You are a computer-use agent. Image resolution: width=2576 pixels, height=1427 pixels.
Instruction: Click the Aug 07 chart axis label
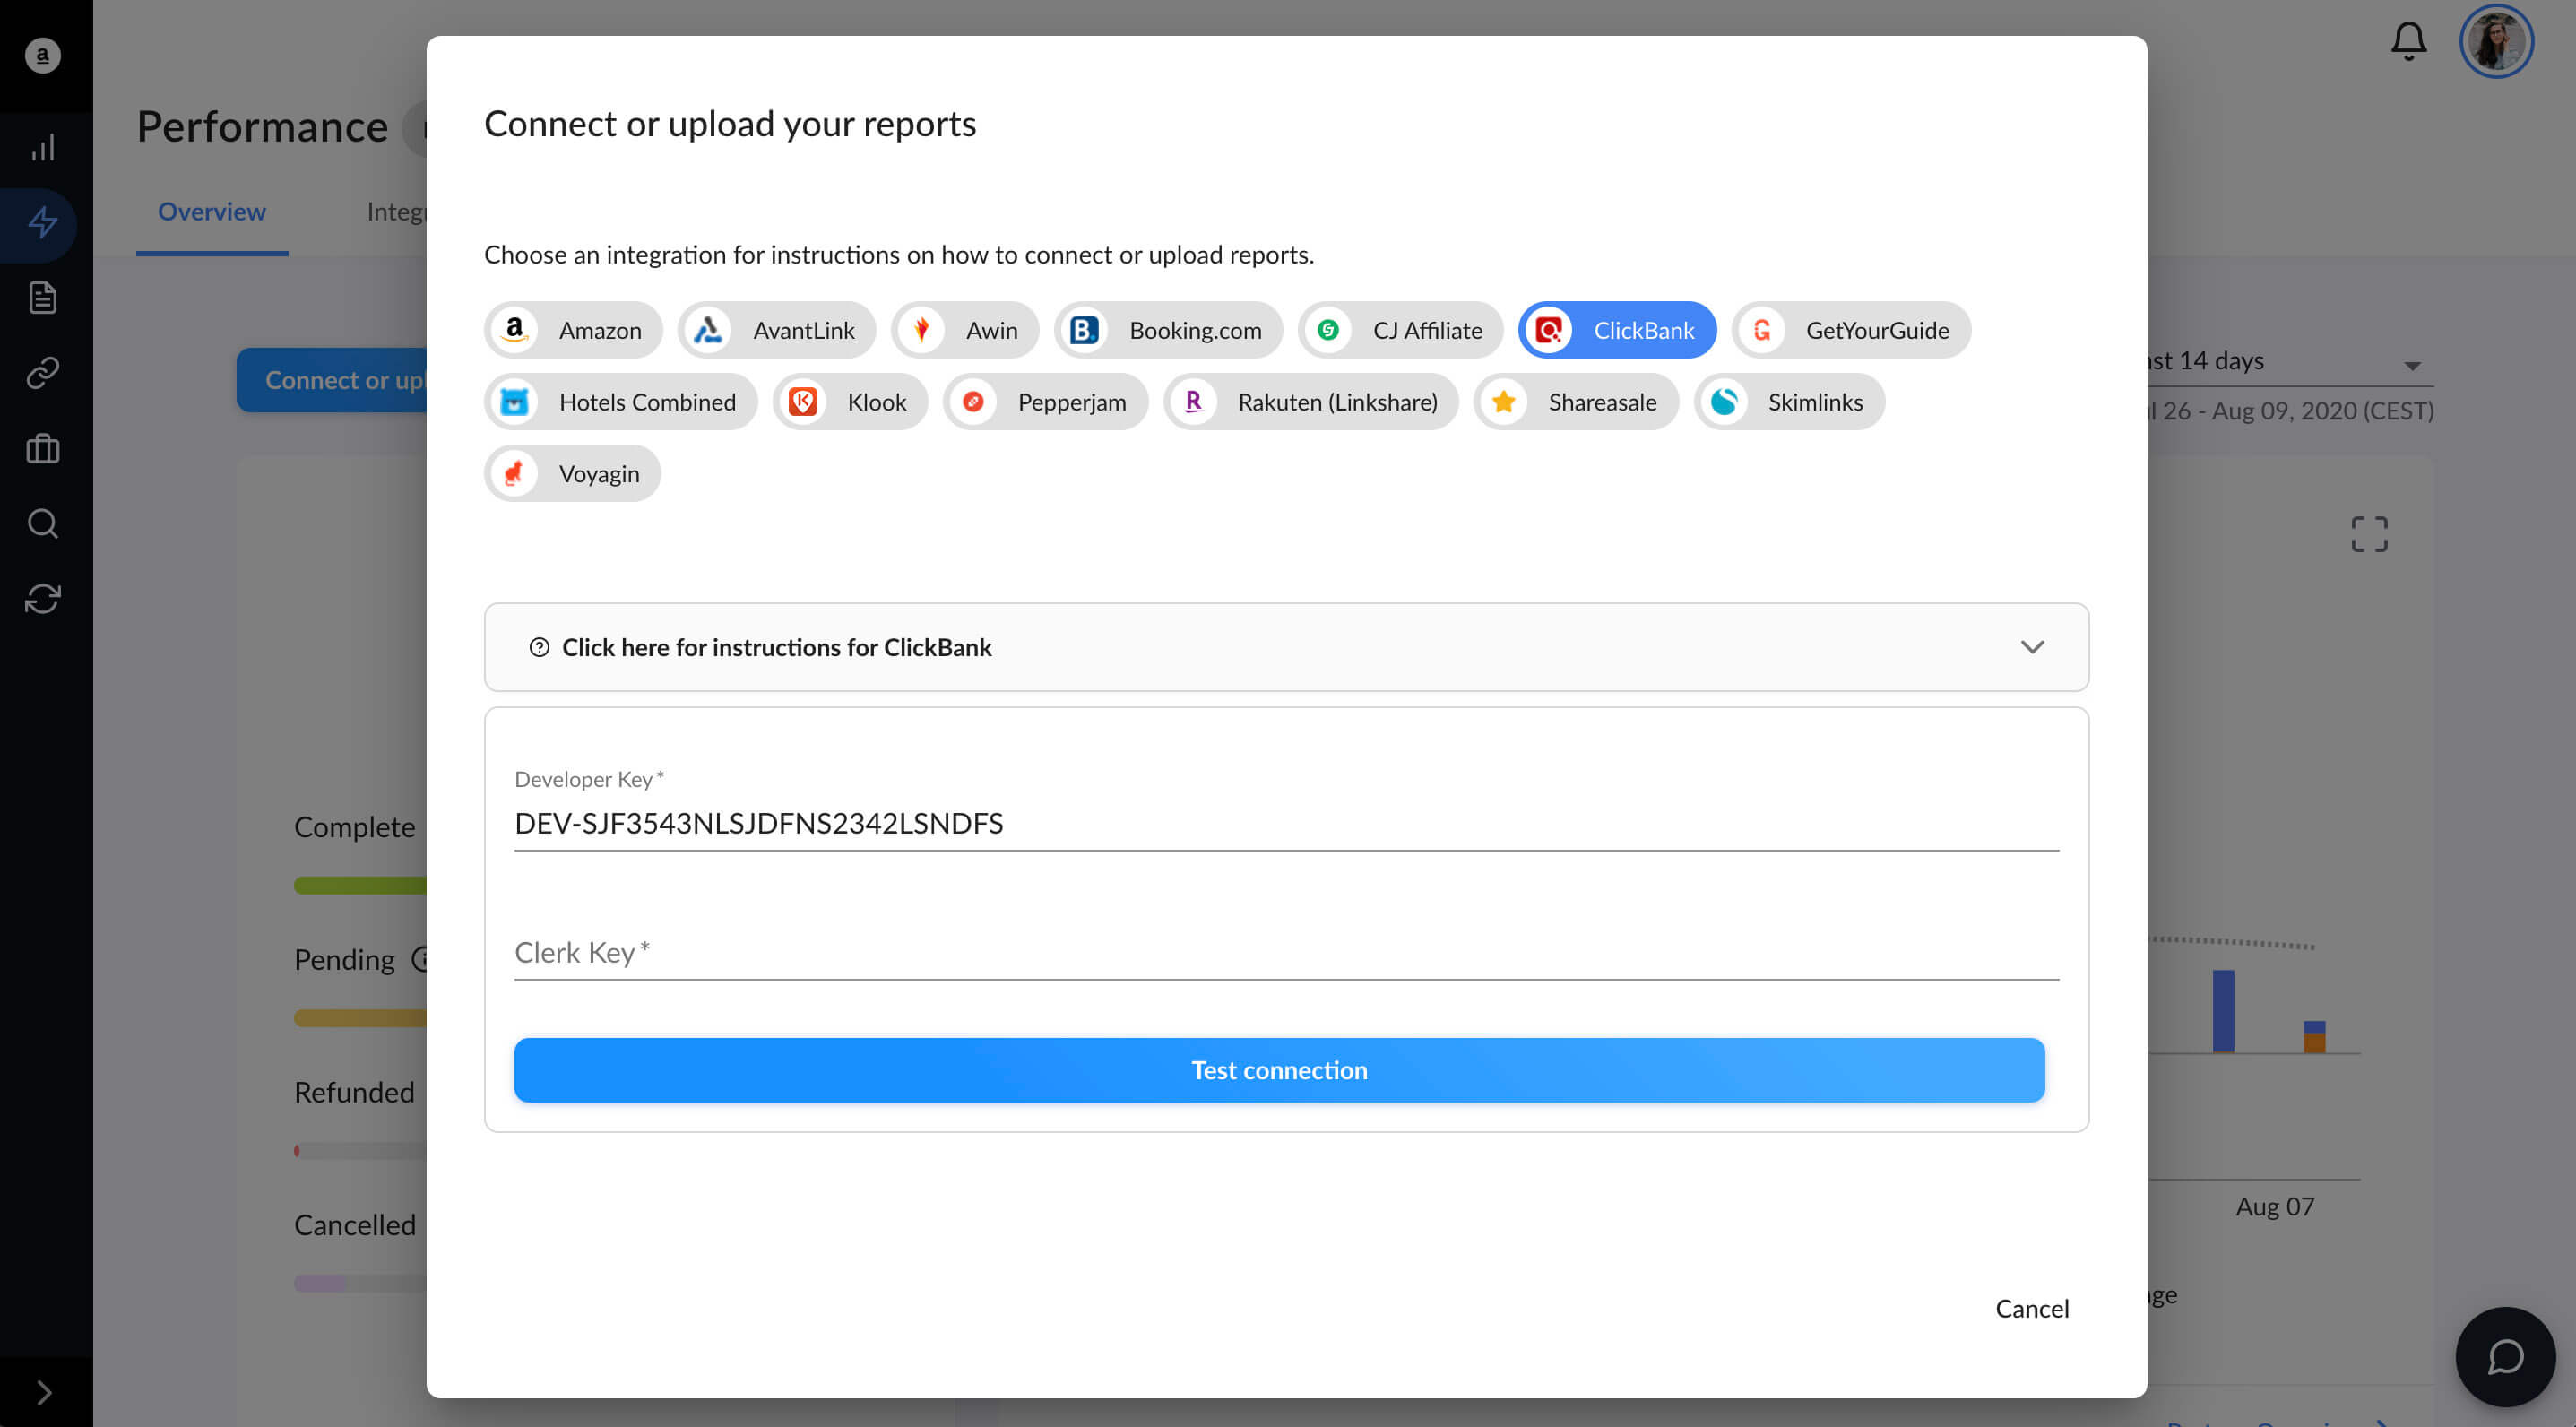(2275, 1206)
